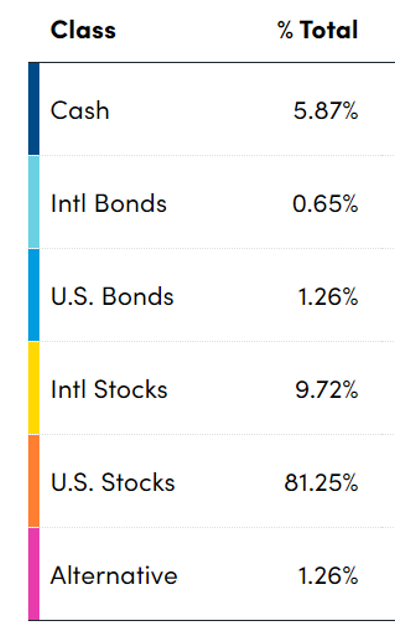
Task: Click the Class column header
Action: pyautogui.click(x=83, y=30)
